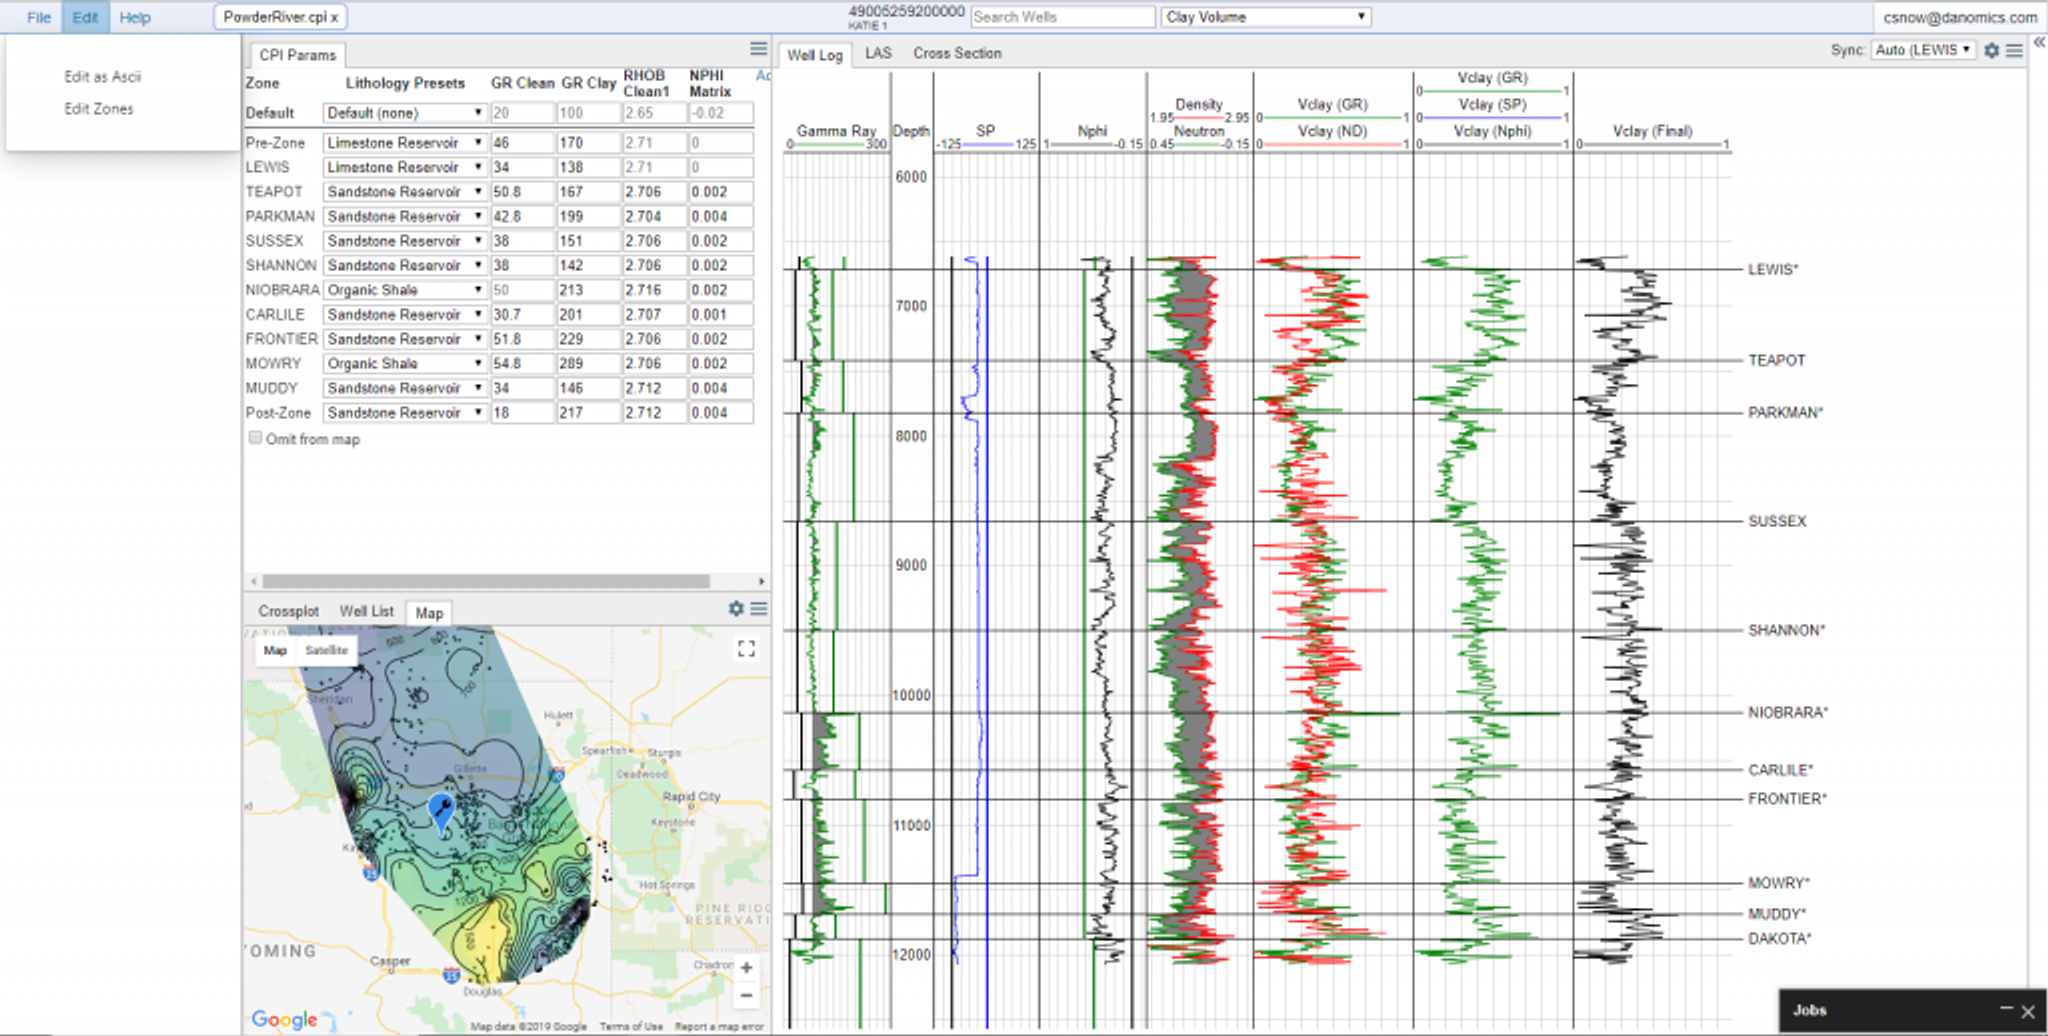Click the blue well location pin on map
2048x1036 pixels.
point(441,808)
